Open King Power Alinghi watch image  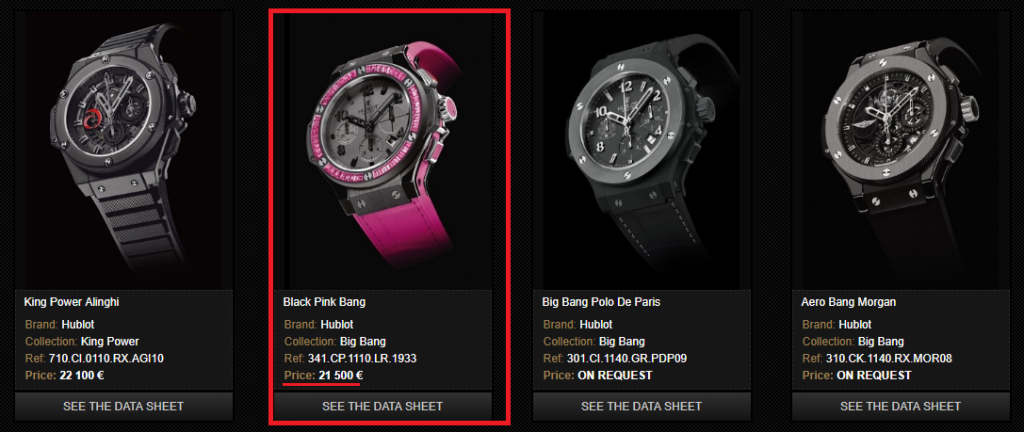(123, 150)
